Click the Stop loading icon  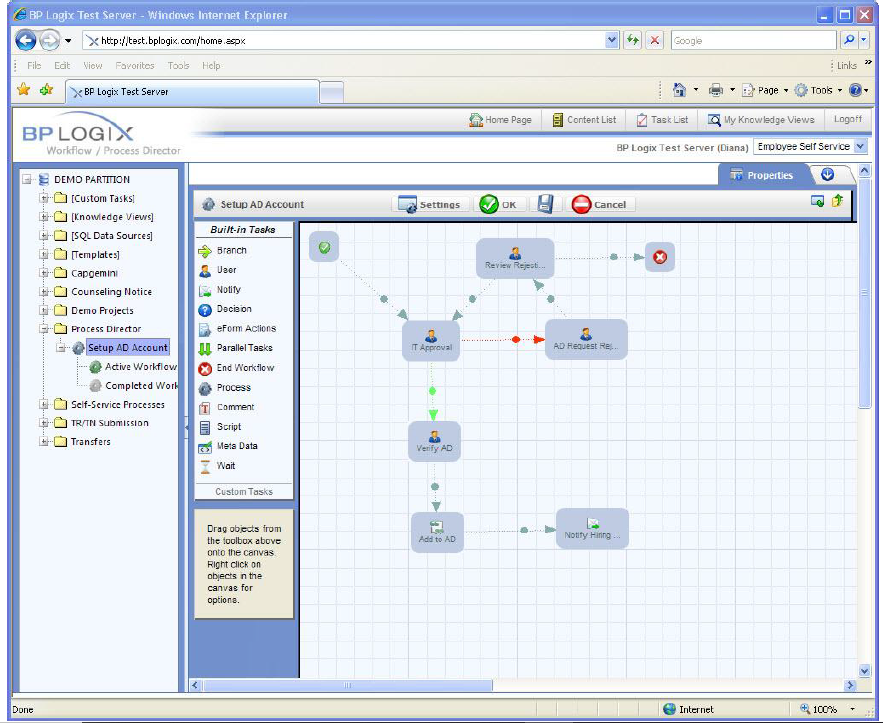tap(654, 41)
